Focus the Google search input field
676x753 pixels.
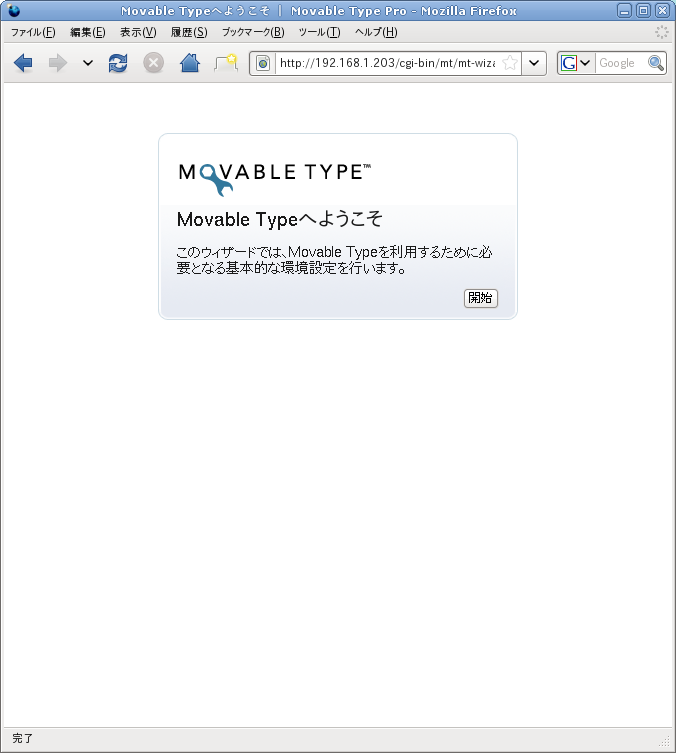tap(621, 63)
